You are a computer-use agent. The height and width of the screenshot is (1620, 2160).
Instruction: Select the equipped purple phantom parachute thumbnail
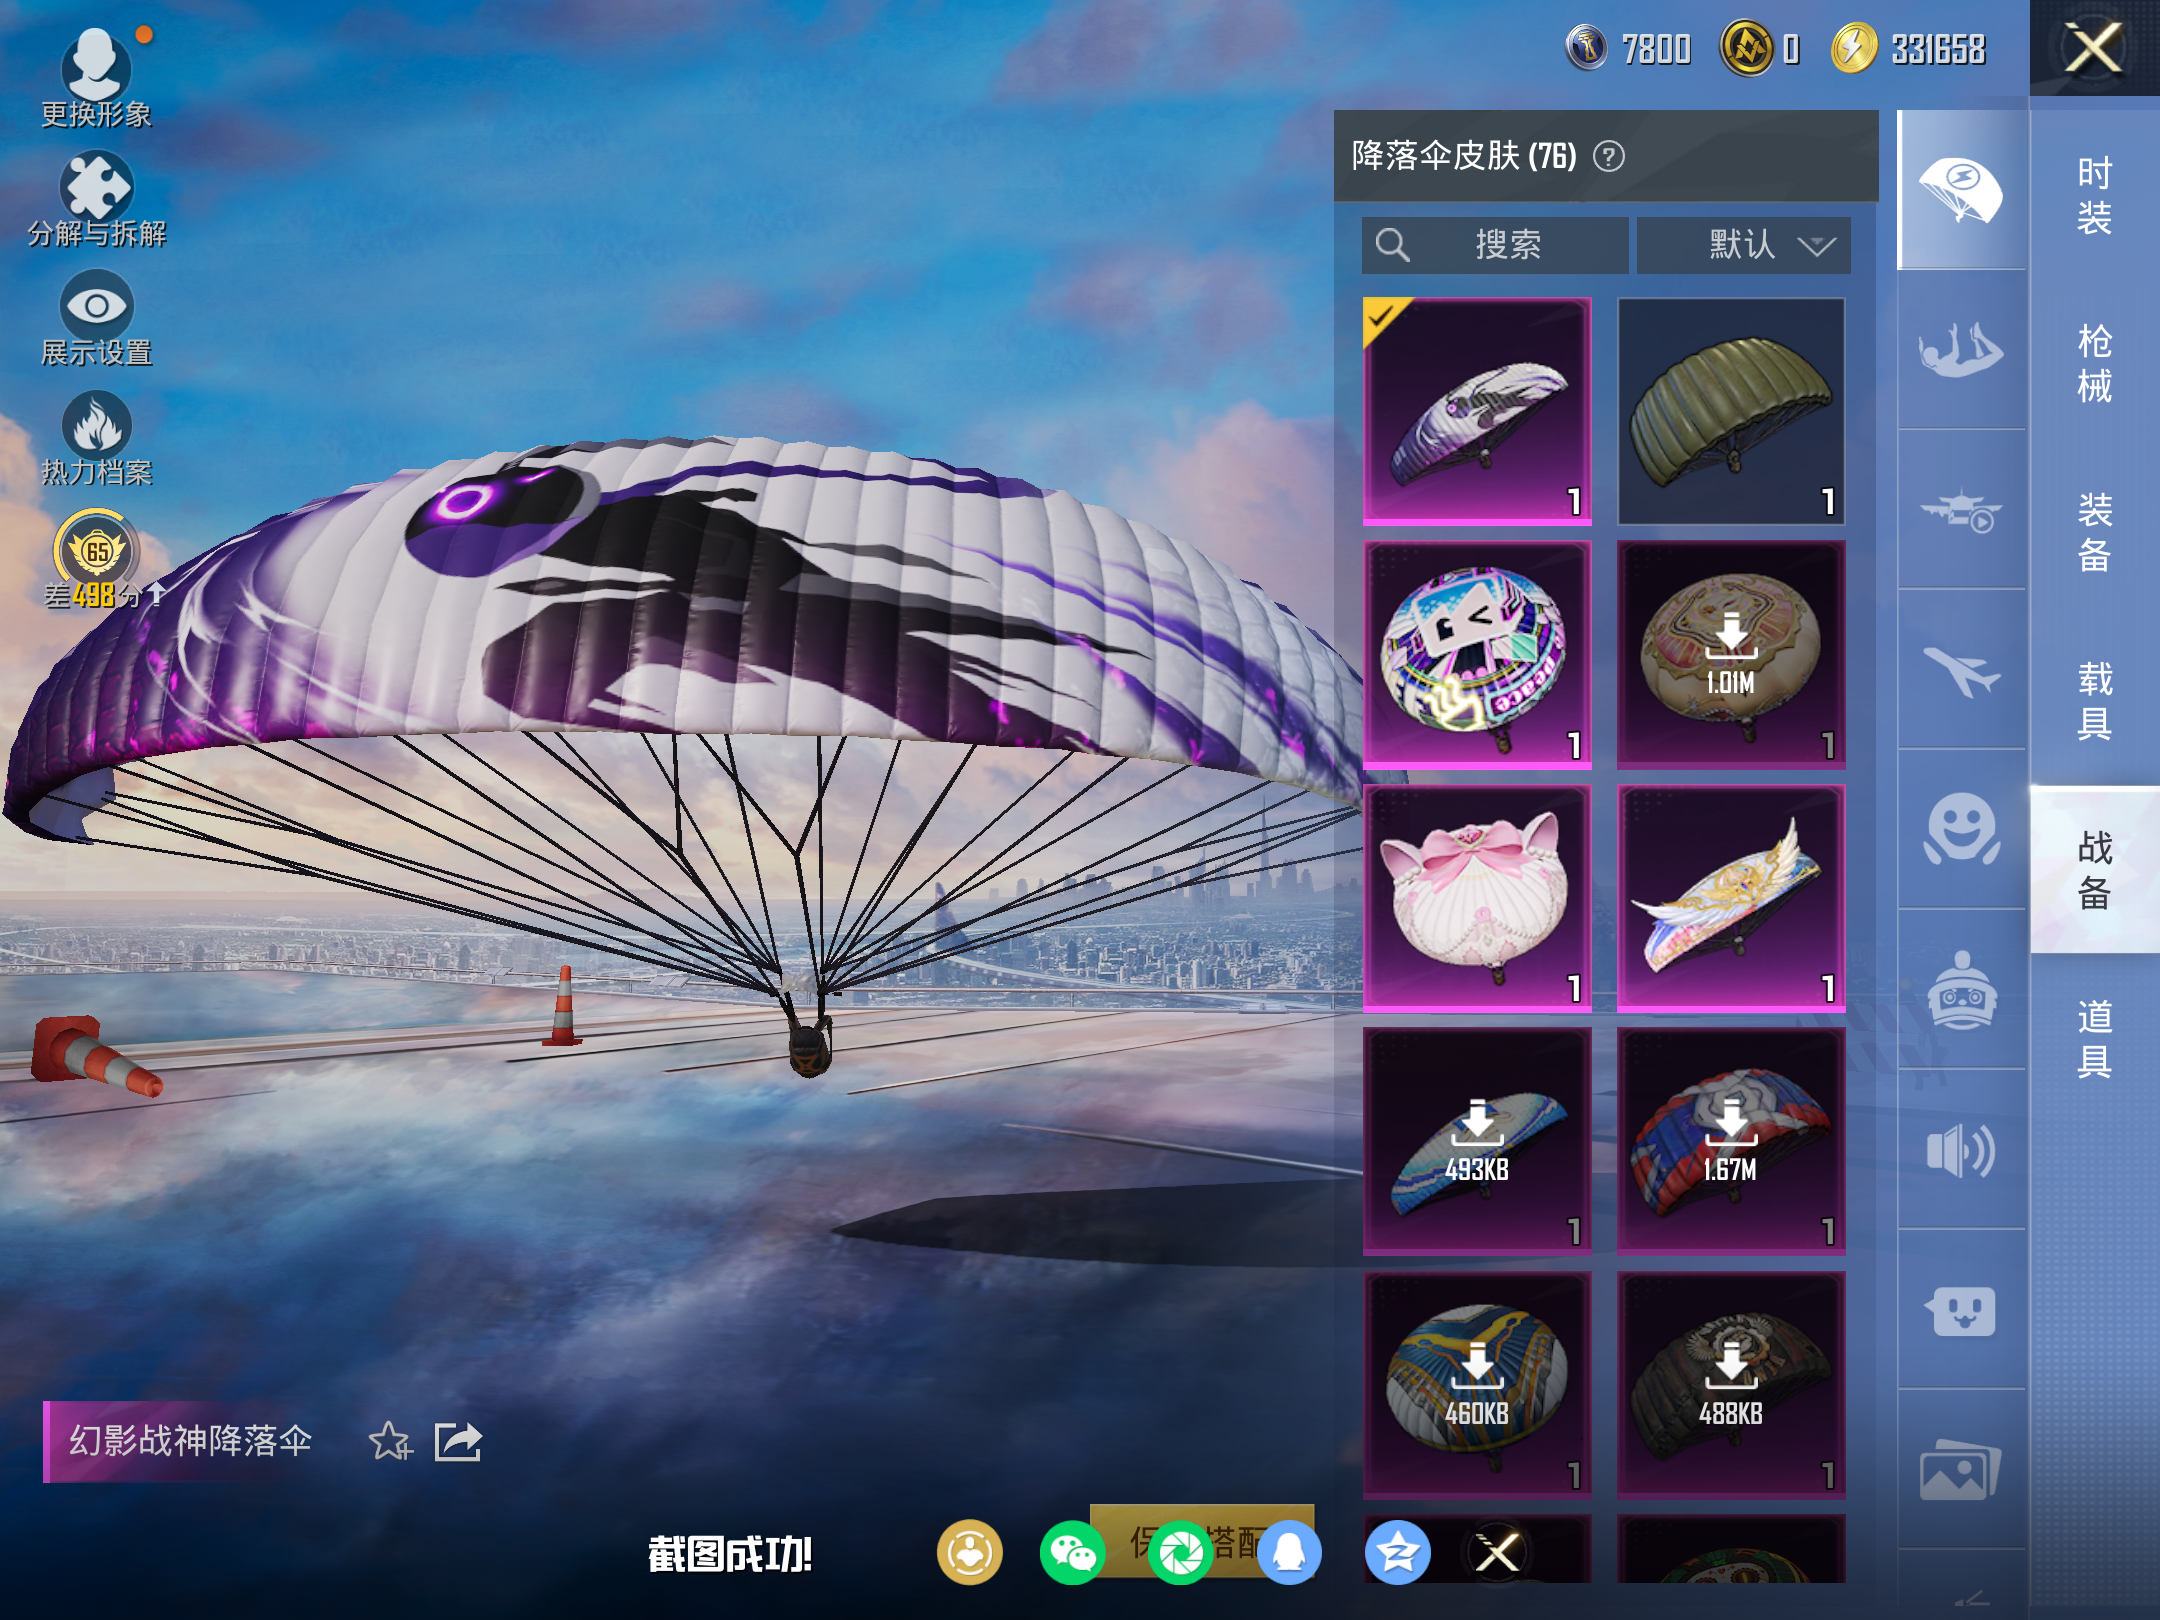tap(1477, 410)
